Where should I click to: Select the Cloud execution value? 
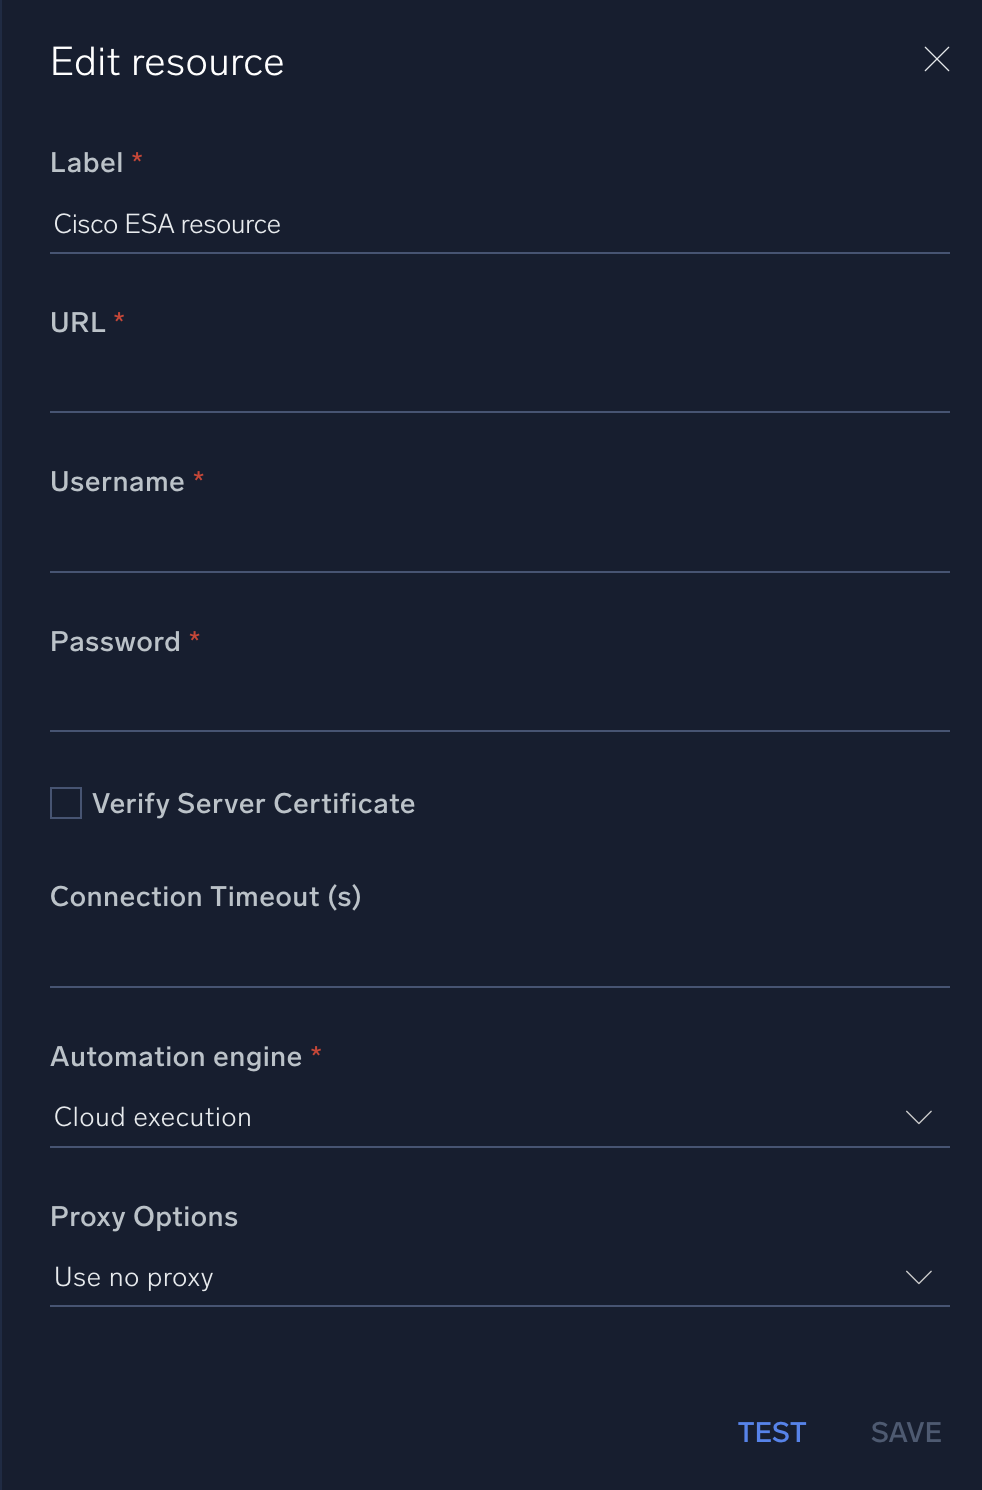point(152,1117)
